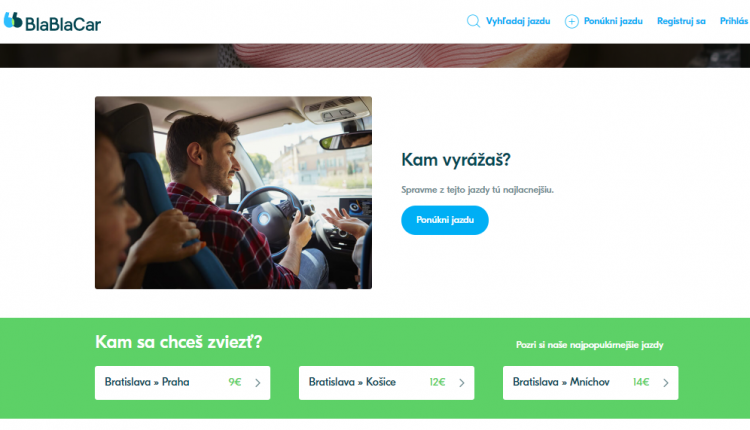Open Pozri si naše najpopulárnejšie jazdy link
Viewport: 750px width, 430px height.
[x=590, y=345]
